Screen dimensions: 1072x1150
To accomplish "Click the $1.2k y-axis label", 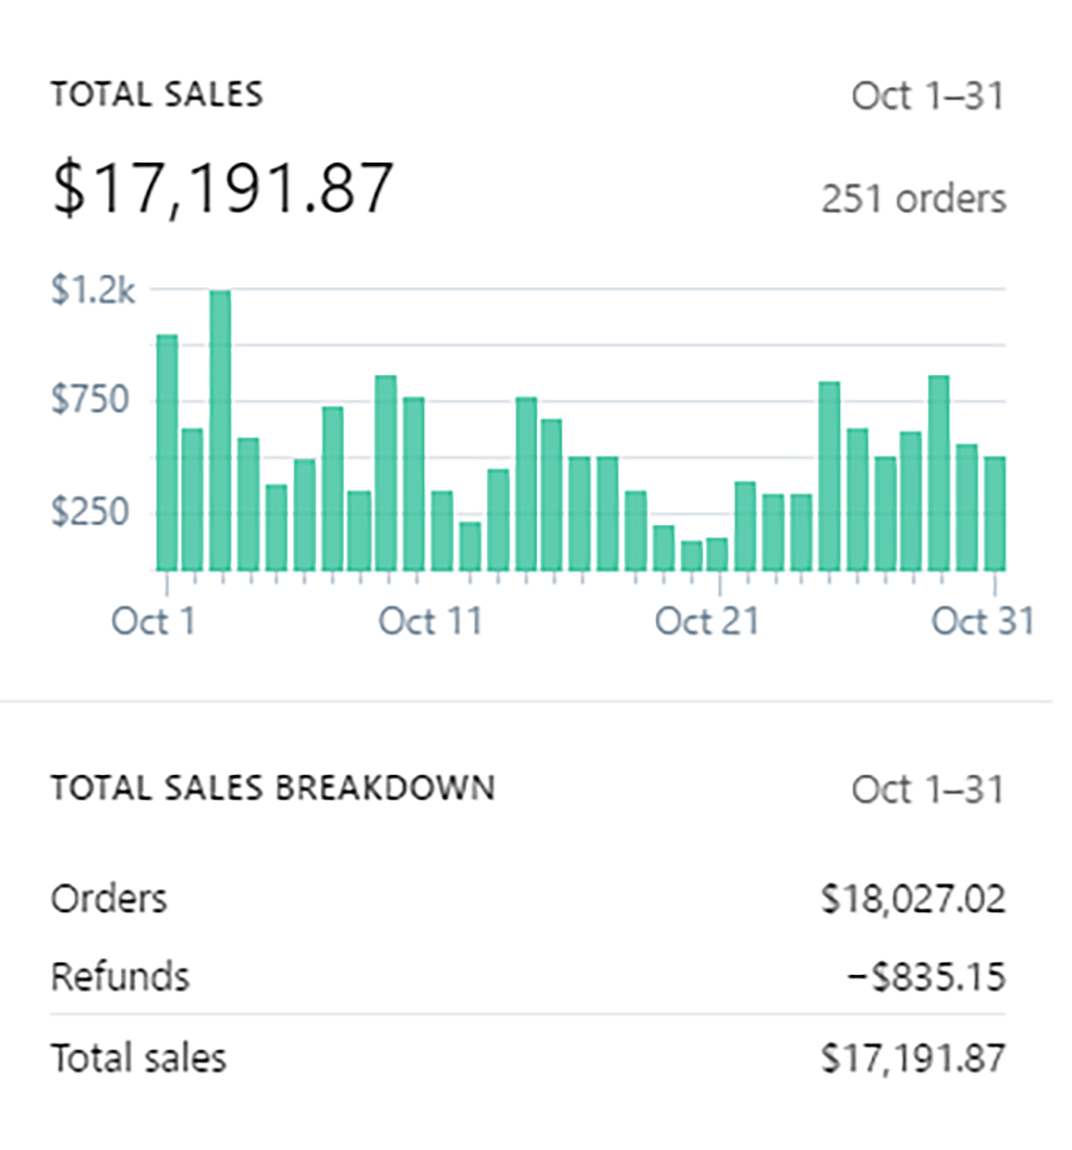I will point(93,290).
